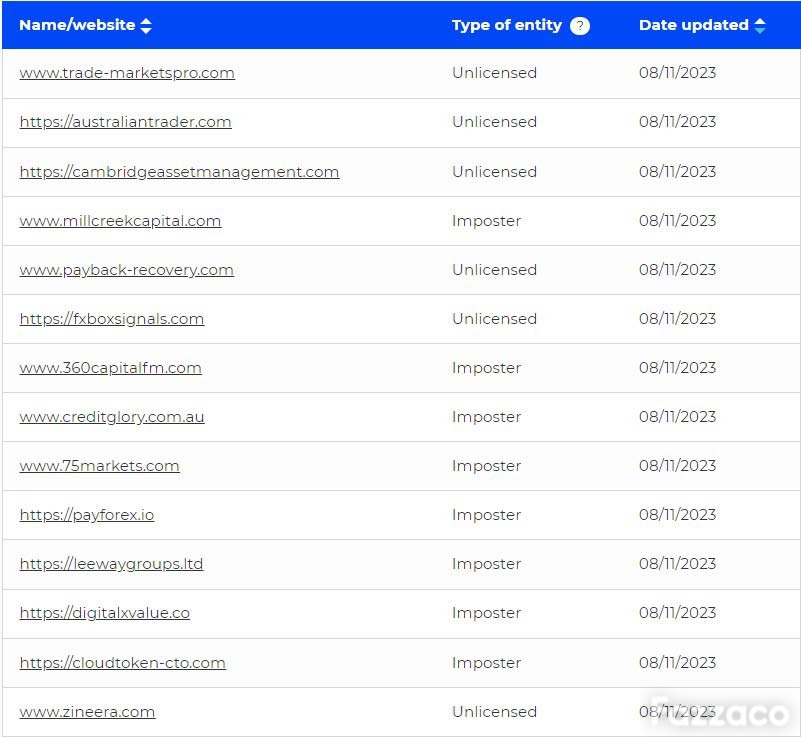Click the date in the trade-marketspro row
801x737 pixels.
click(677, 73)
